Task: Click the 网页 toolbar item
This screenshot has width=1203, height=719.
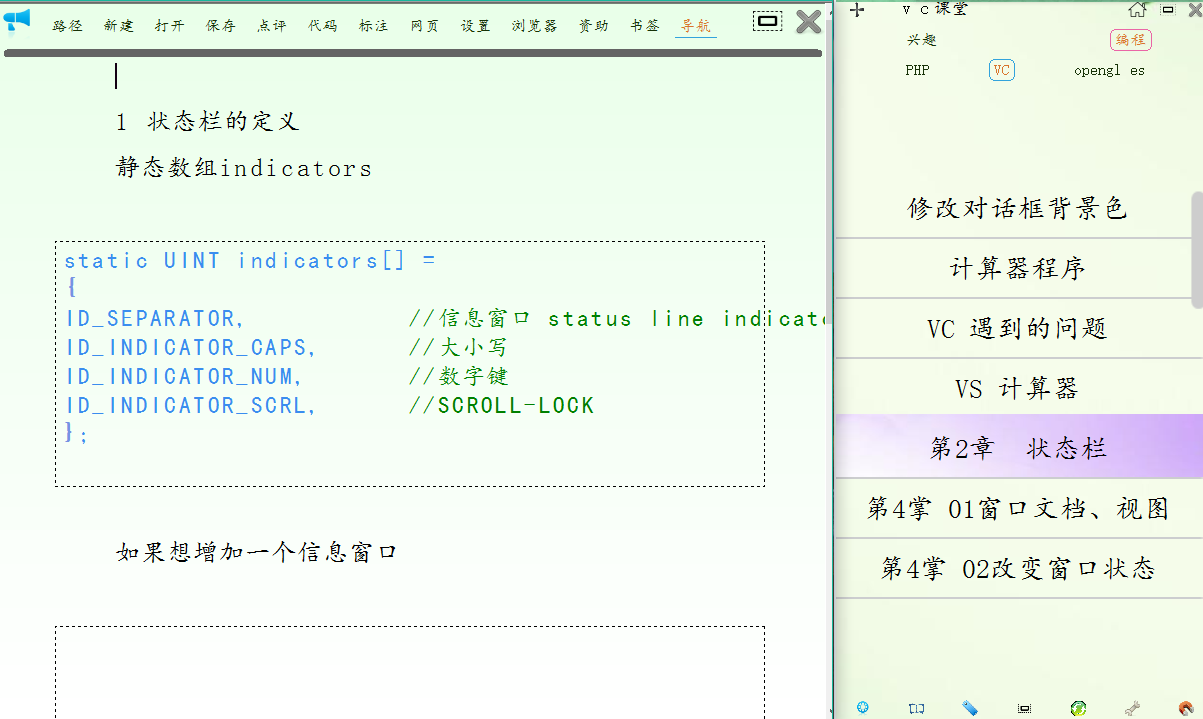Action: [425, 26]
